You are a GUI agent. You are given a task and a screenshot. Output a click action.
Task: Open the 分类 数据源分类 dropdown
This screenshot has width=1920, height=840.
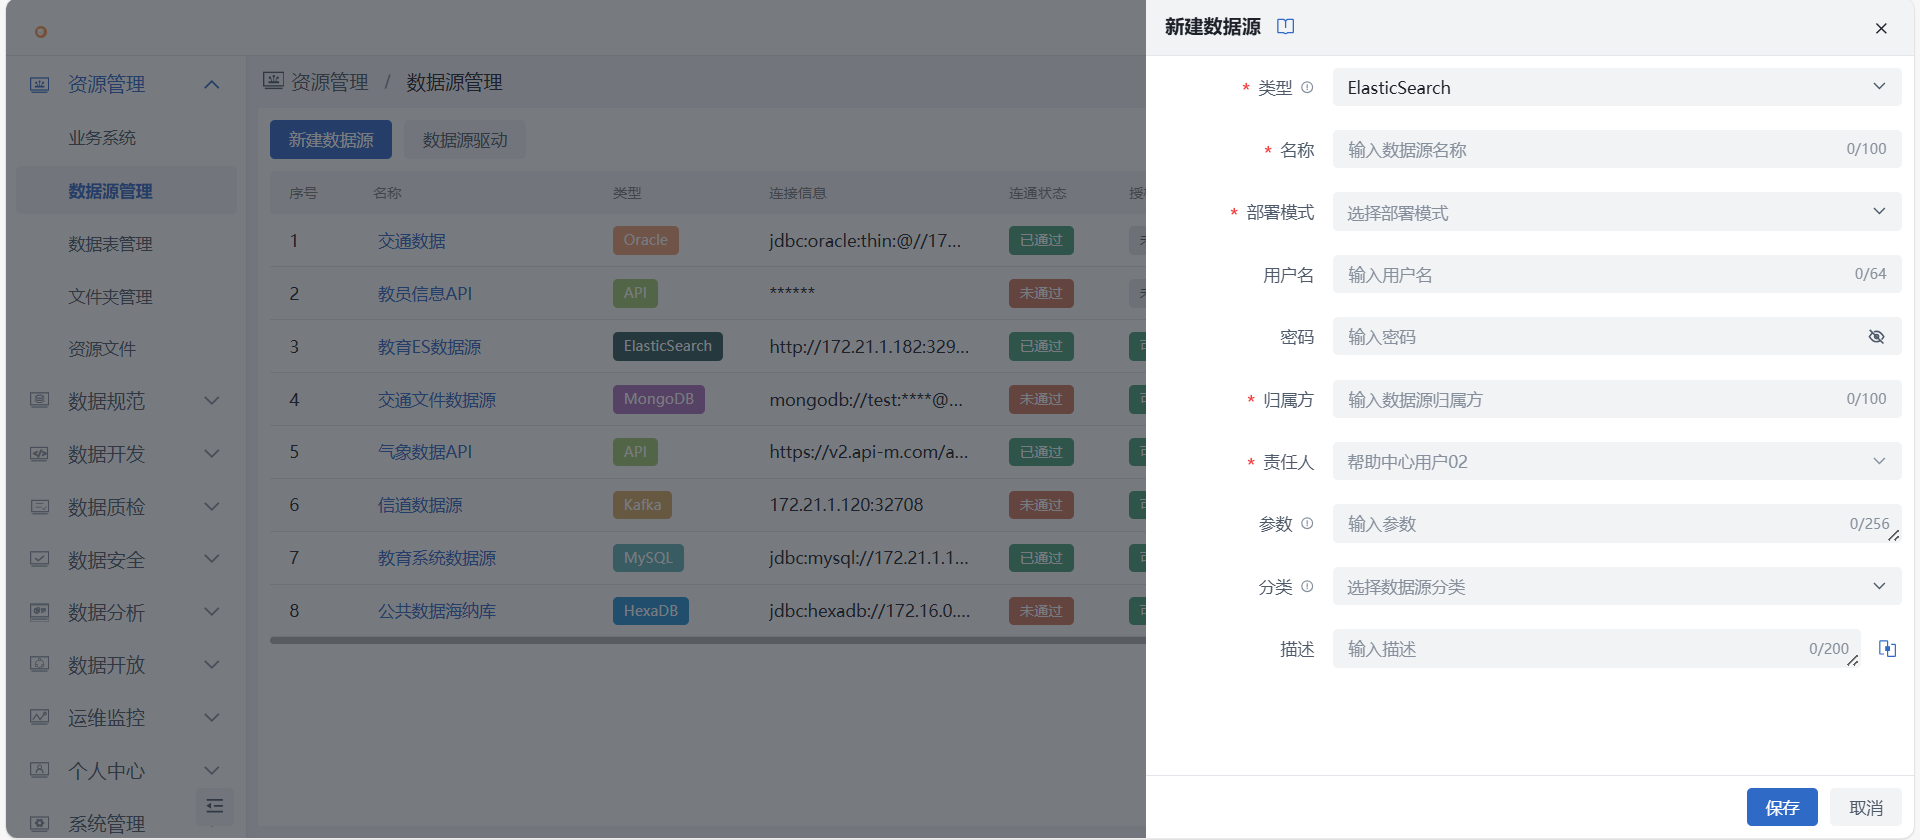point(1617,587)
